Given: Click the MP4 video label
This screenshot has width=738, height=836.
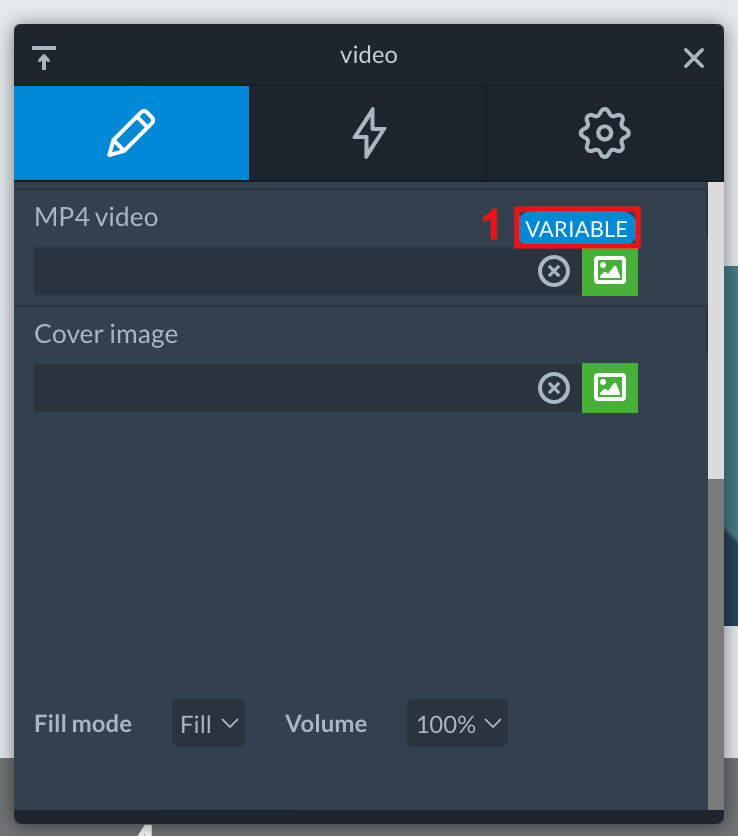Looking at the screenshot, I should click(x=96, y=217).
